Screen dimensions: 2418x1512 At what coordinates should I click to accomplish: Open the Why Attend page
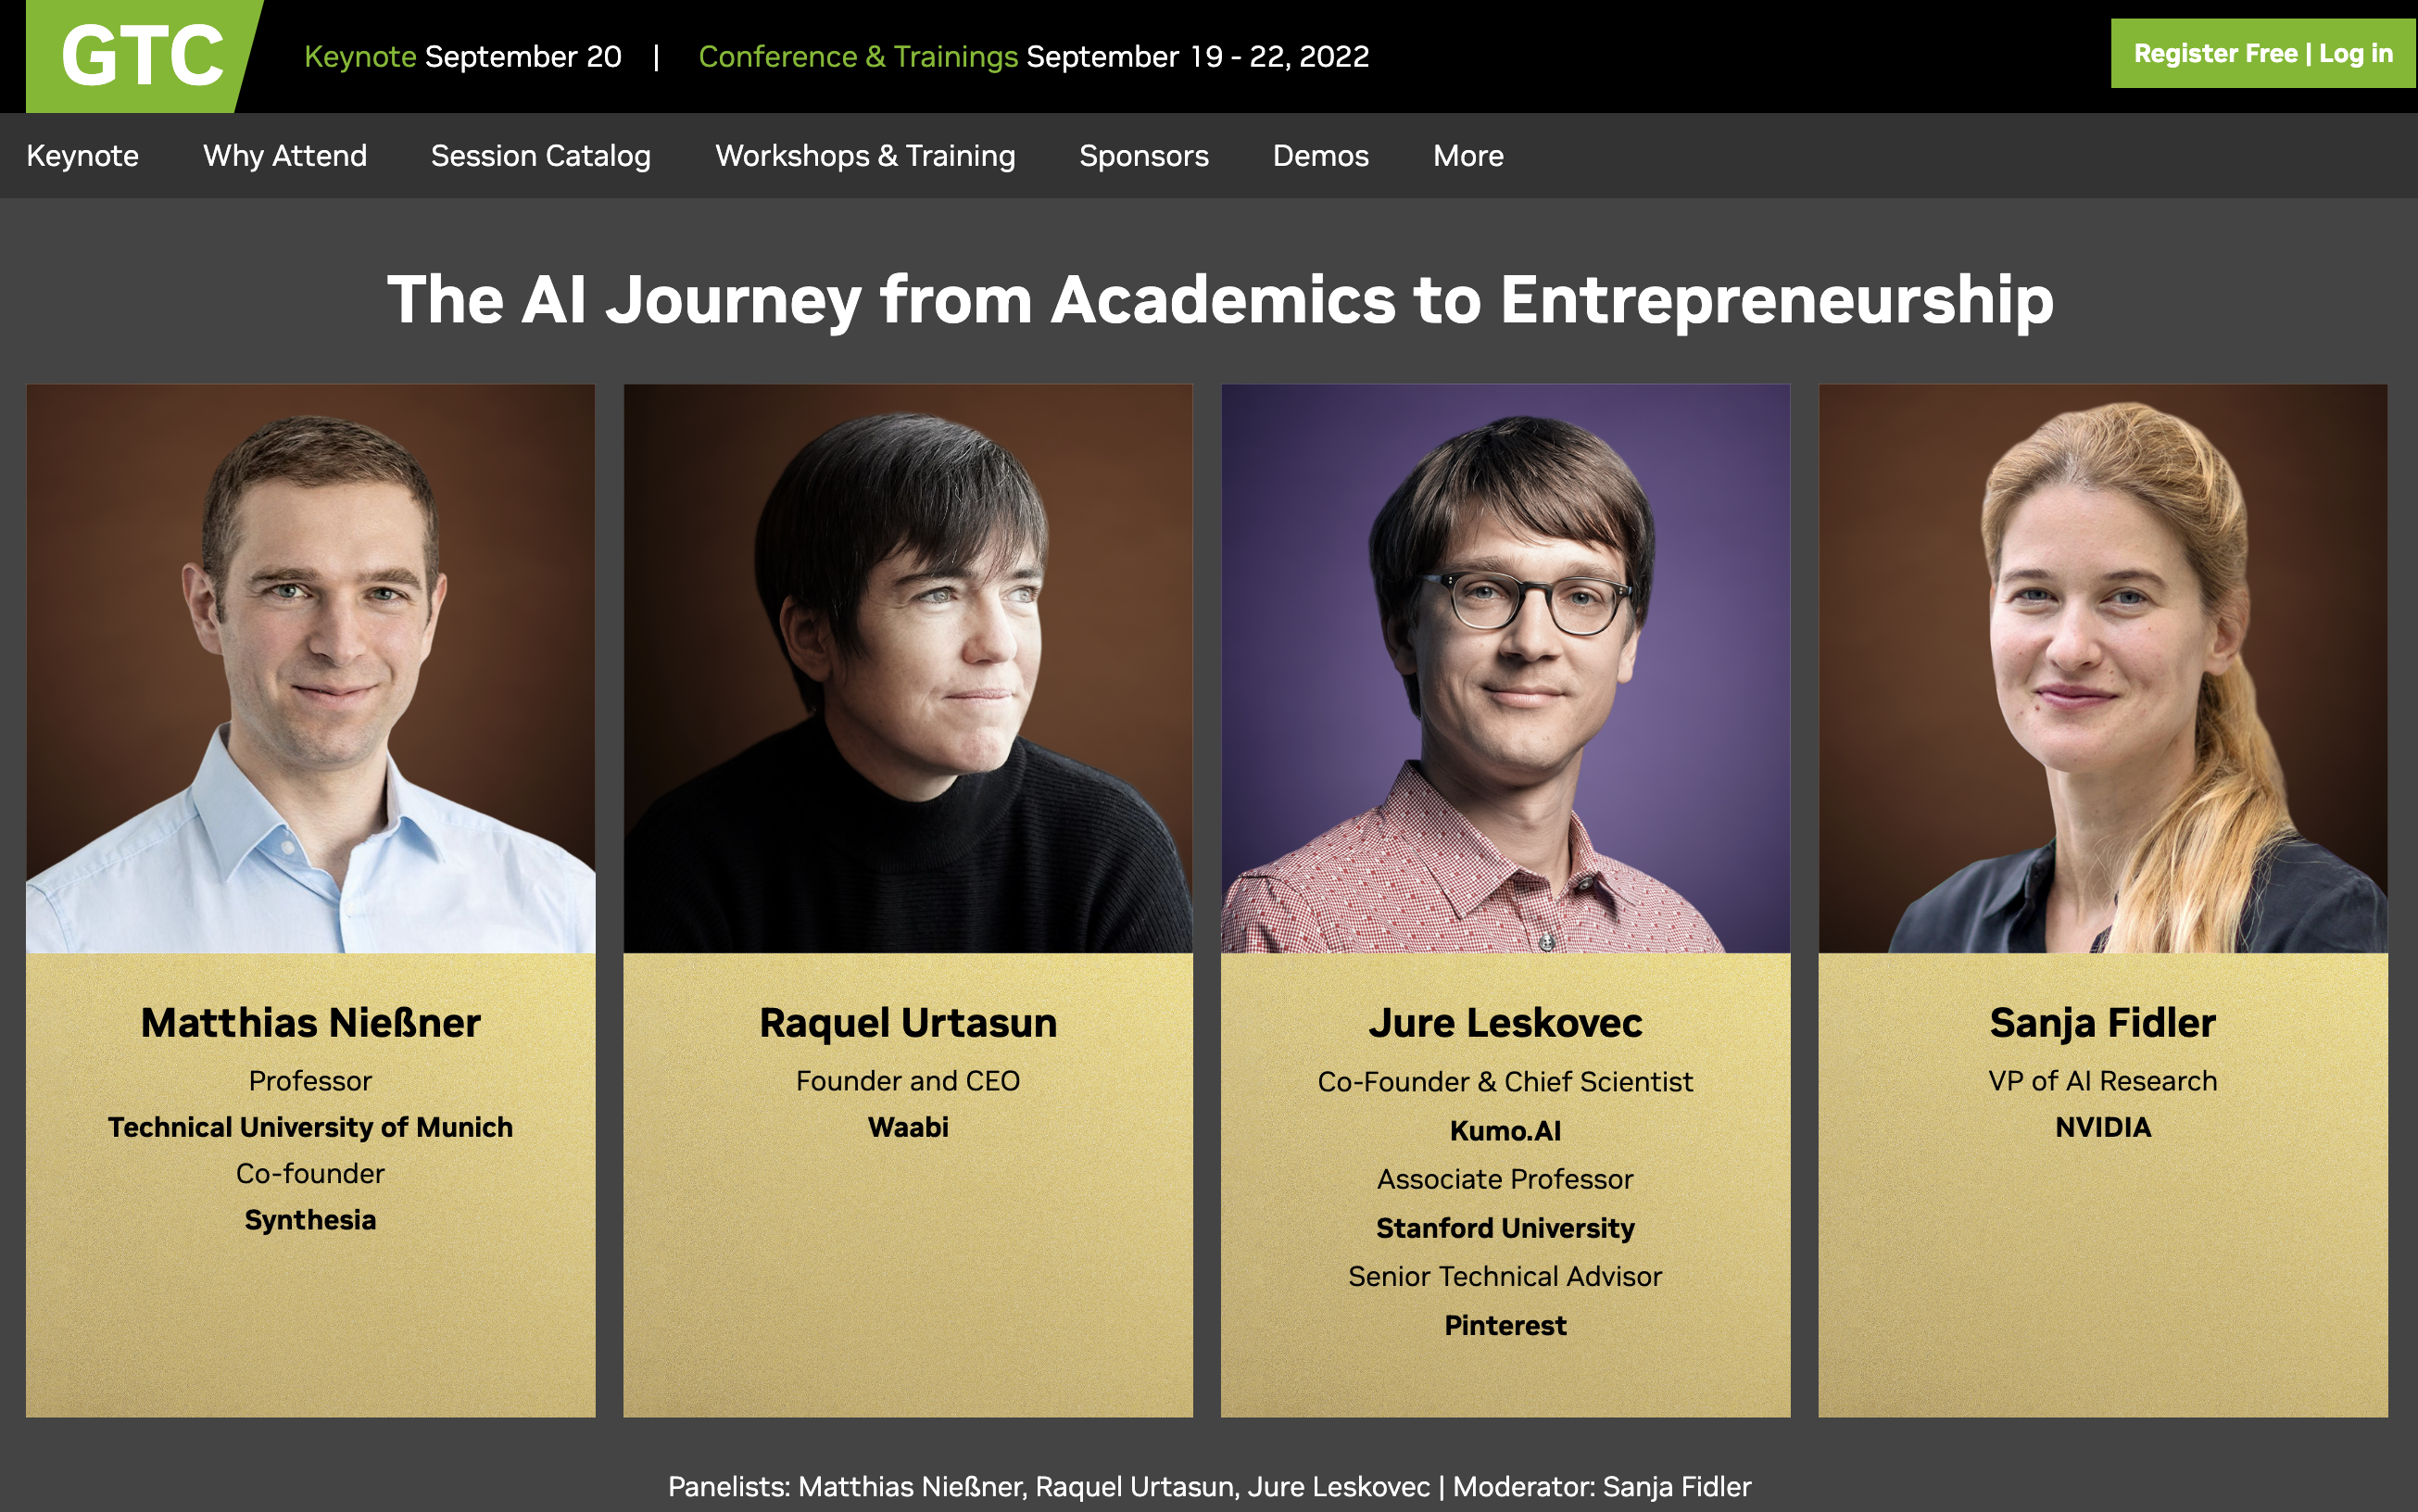(x=285, y=156)
